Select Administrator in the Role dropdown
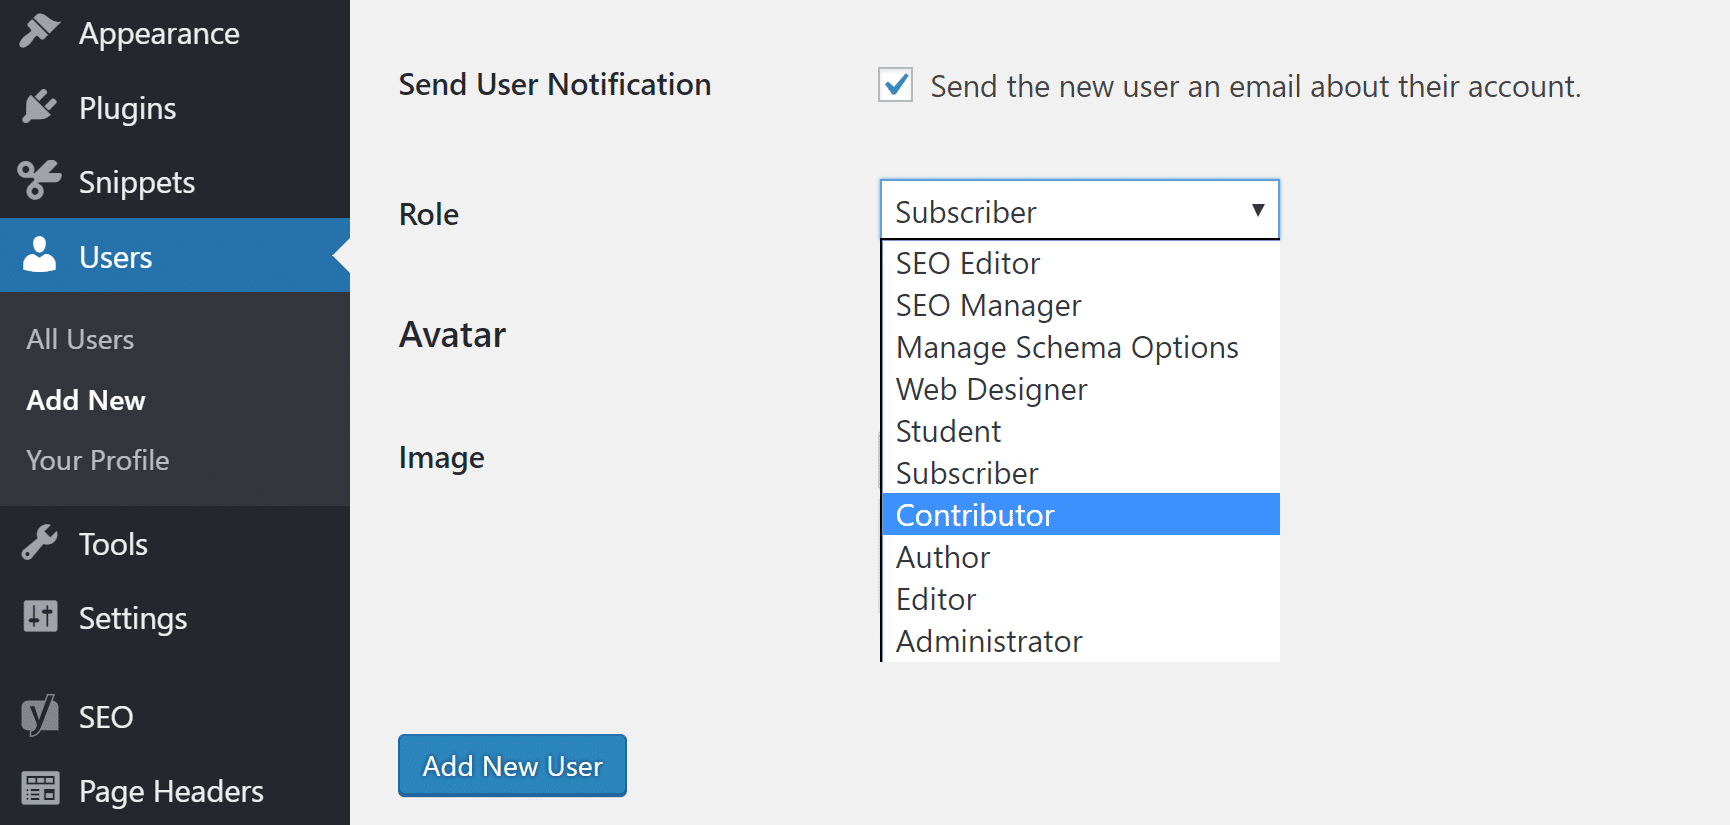 [x=988, y=641]
